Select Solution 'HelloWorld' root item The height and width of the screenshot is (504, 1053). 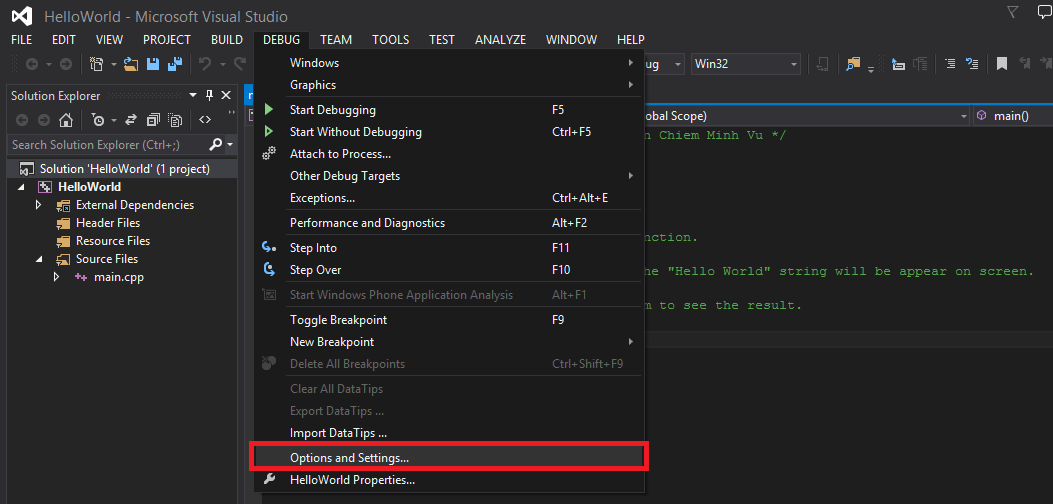point(121,169)
